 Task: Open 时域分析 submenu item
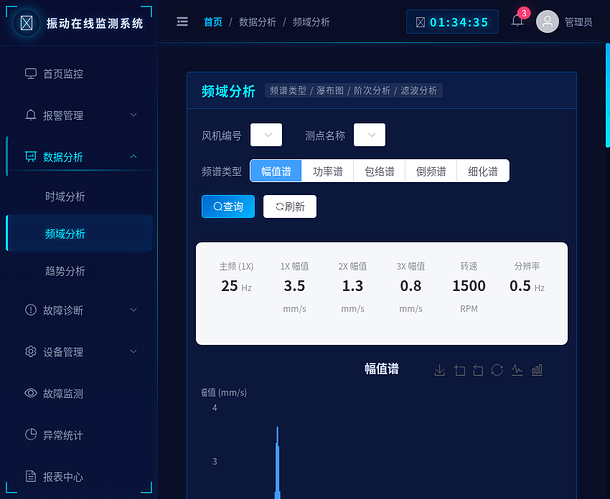79,196
